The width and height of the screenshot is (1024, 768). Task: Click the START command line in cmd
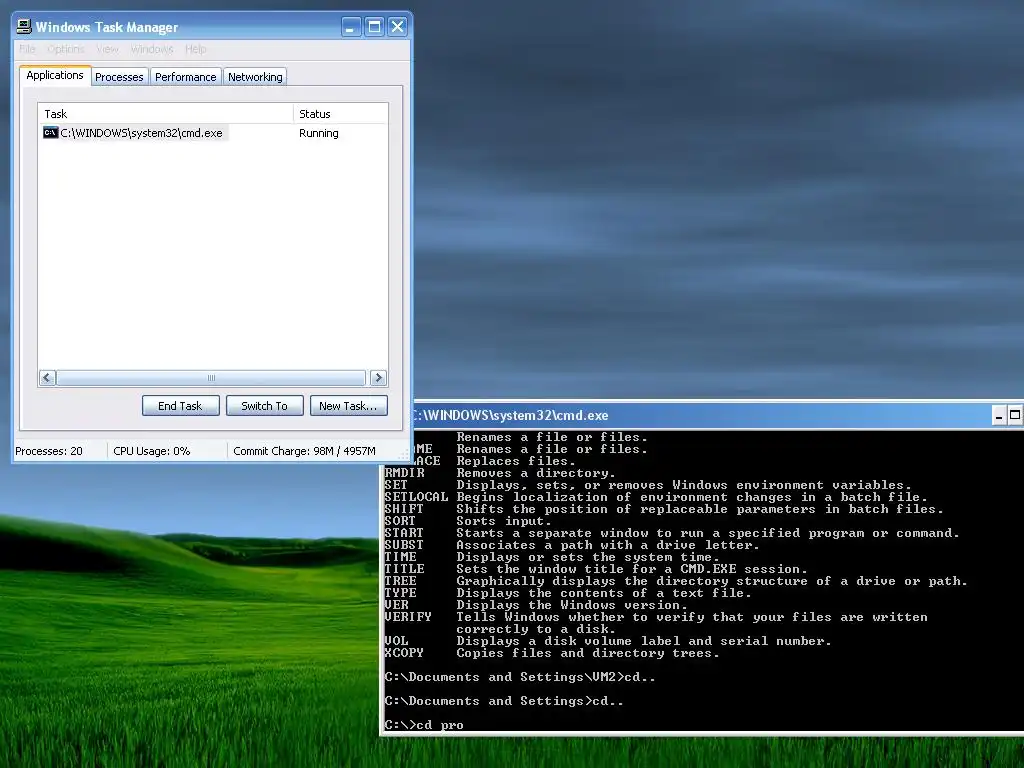pos(672,533)
